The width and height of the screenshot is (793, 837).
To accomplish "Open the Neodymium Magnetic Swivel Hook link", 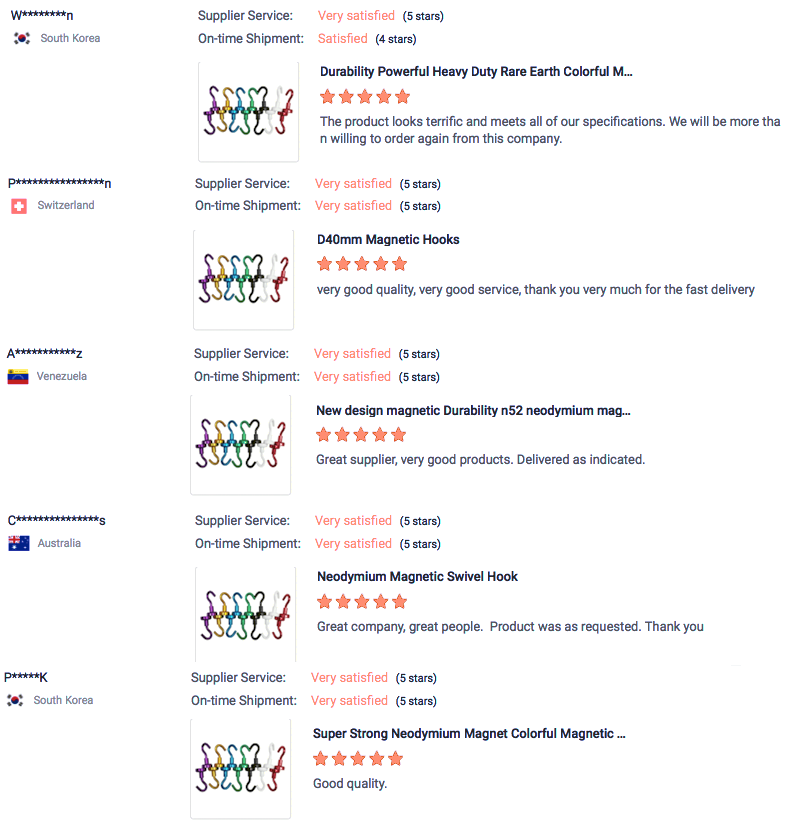I will pos(417,577).
